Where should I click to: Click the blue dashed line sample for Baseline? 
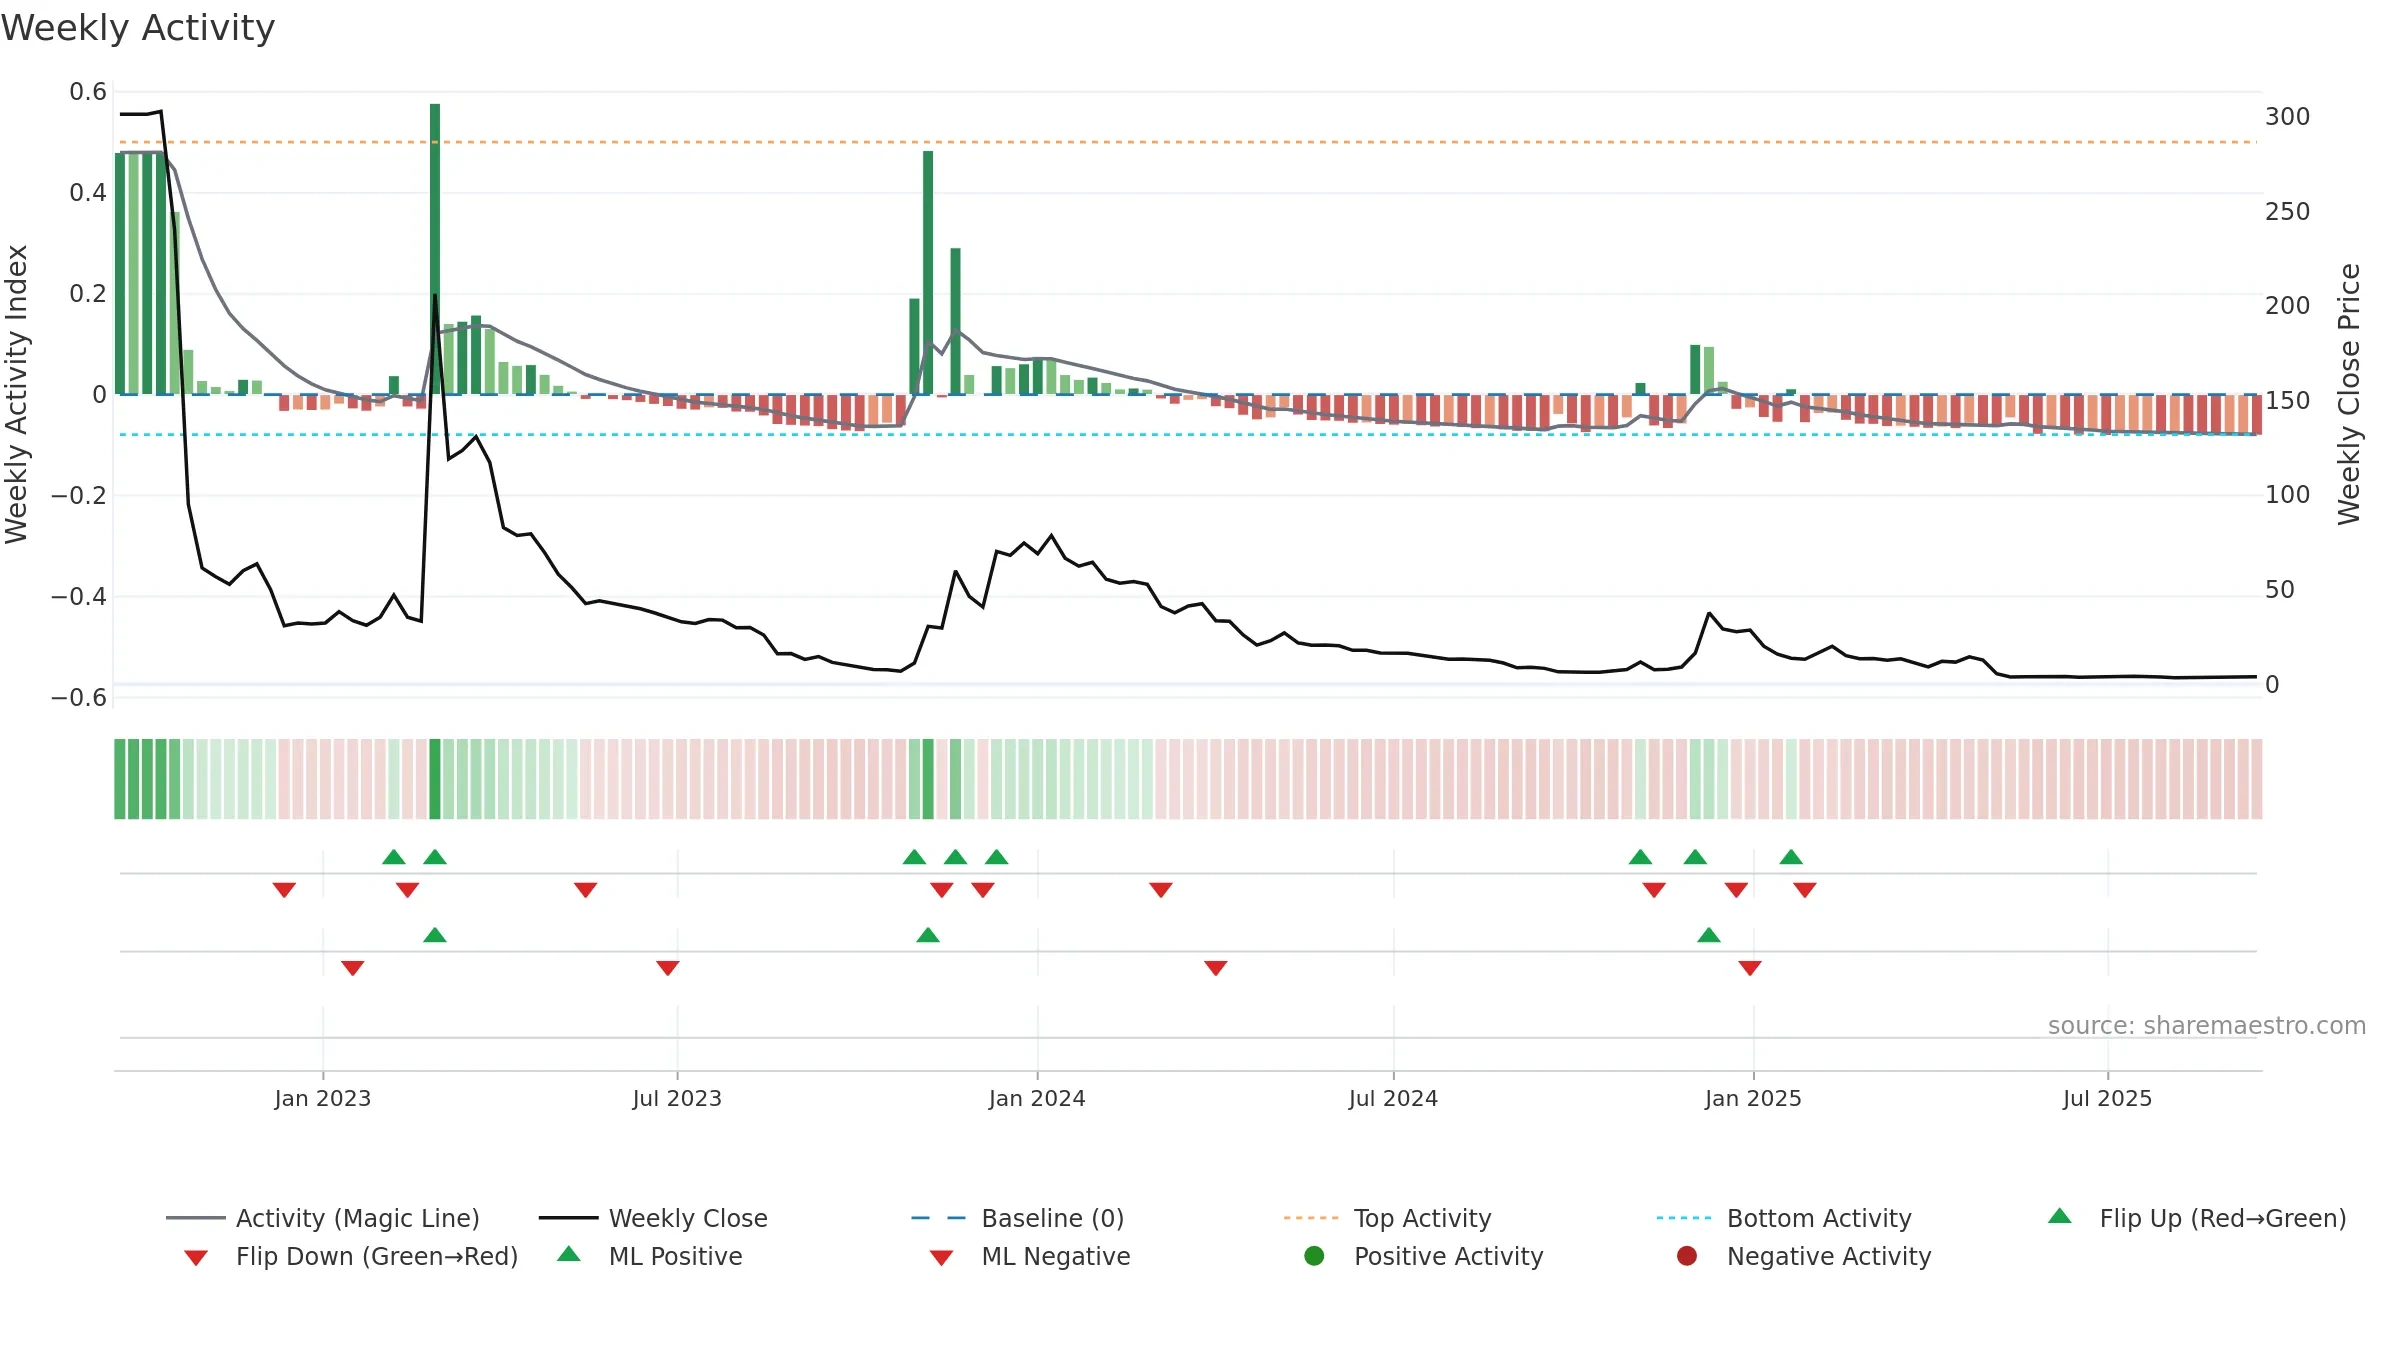pyautogui.click(x=939, y=1218)
